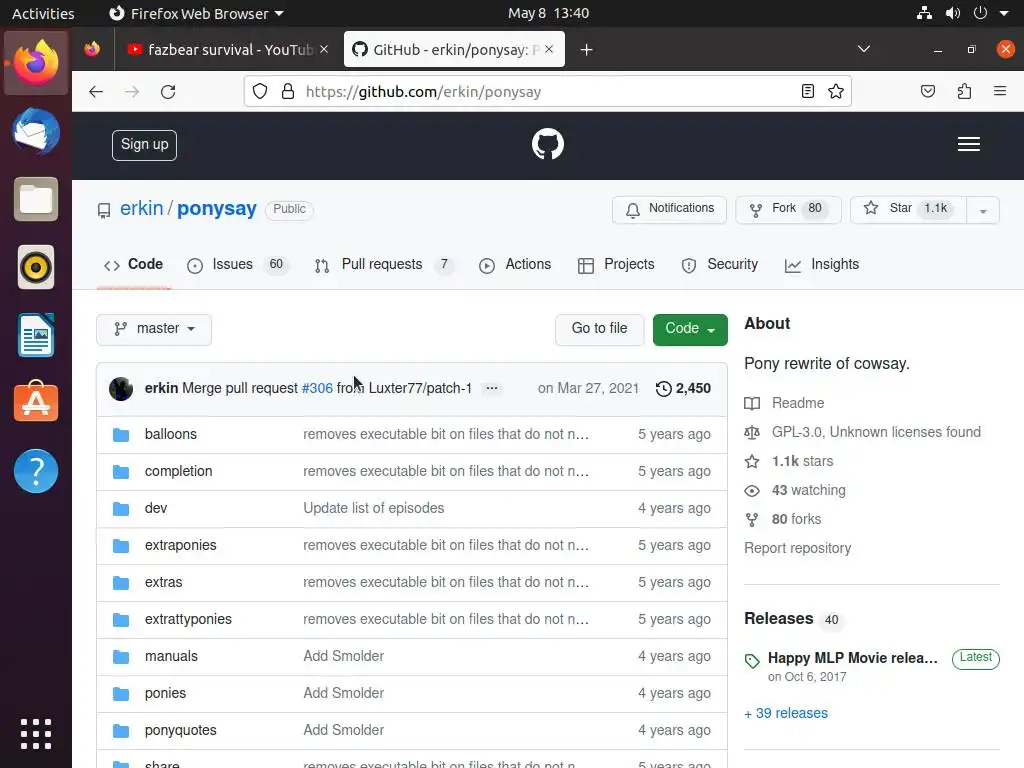Open the tracking protection shield icon
Screen dimensions: 1024x768
(260, 91)
